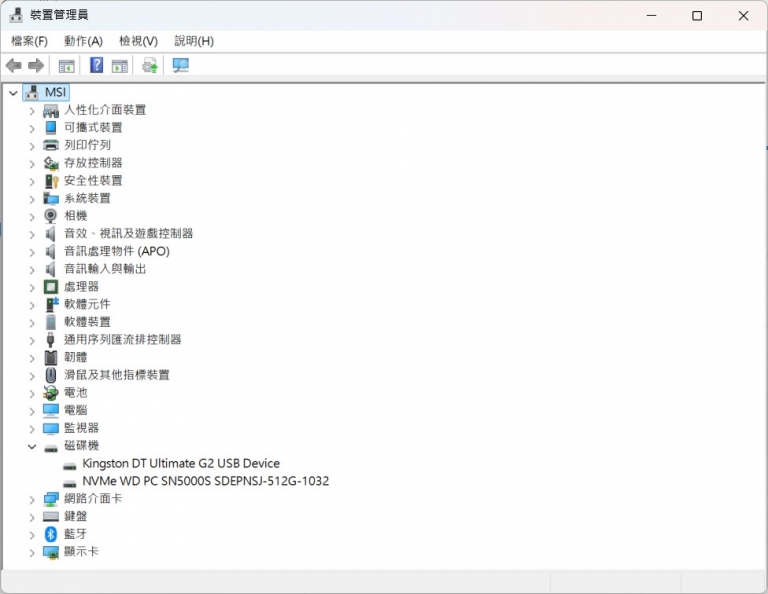Select the 音訊處理物件 (APO) label
Screen dimensions: 768x594
pyautogui.click(x=117, y=251)
